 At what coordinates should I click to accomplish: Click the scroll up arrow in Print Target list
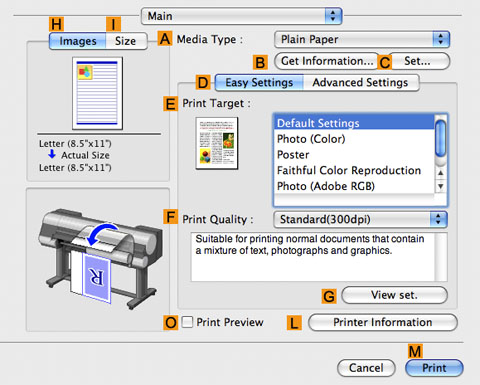click(441, 173)
